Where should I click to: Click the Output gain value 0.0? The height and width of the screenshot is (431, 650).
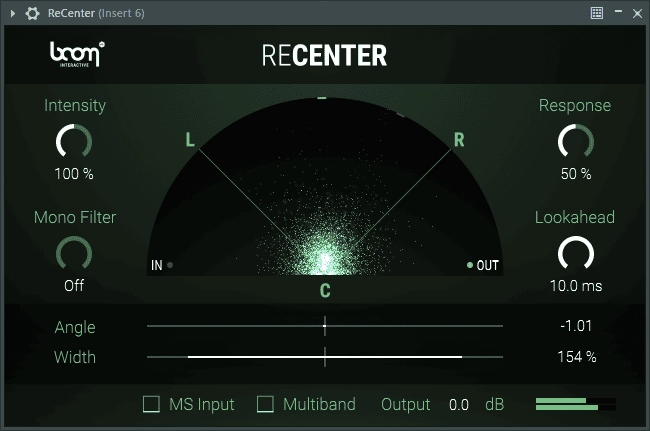click(x=459, y=404)
